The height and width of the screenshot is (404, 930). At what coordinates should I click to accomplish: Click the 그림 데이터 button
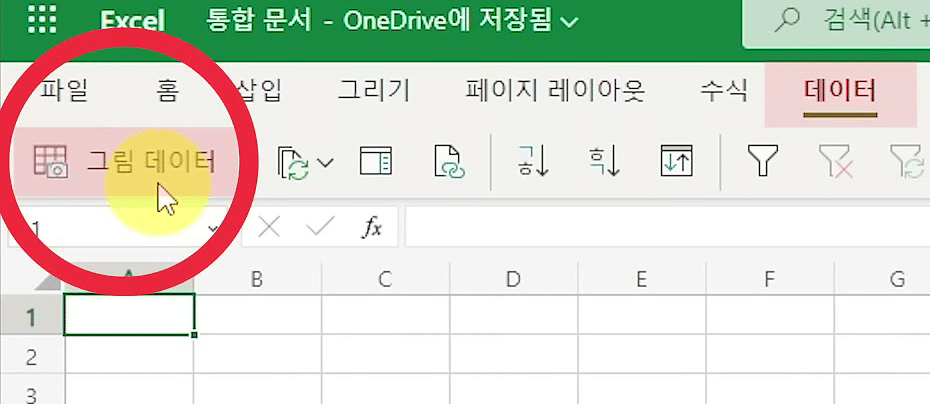point(125,161)
